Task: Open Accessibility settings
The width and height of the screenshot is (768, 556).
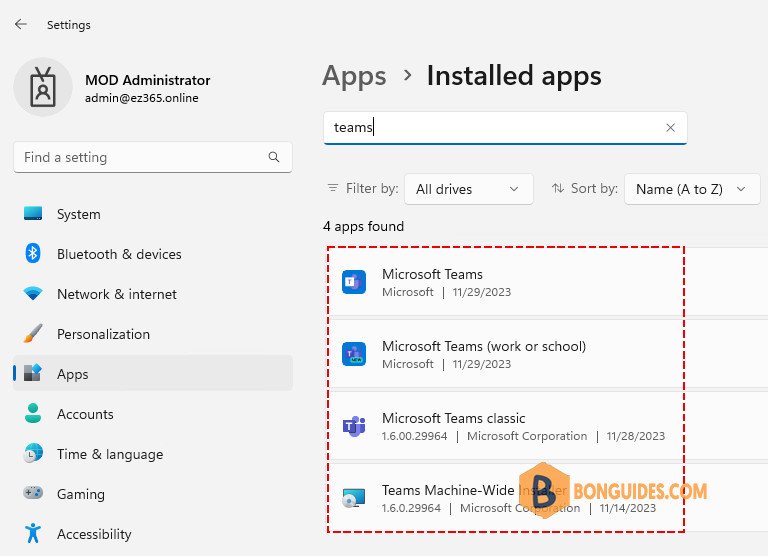Action: (153, 534)
